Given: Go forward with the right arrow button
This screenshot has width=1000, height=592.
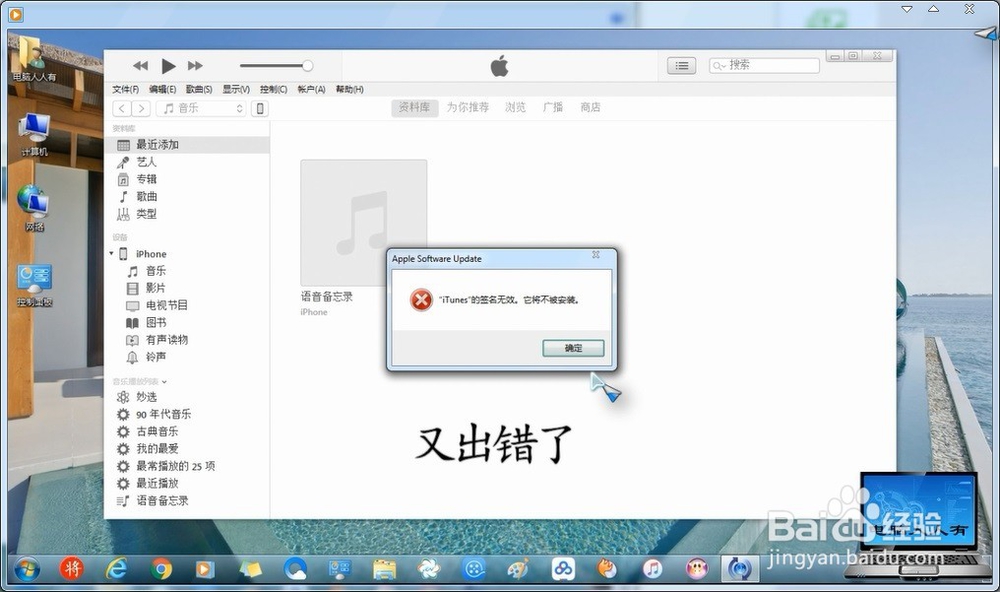Looking at the screenshot, I should point(142,108).
